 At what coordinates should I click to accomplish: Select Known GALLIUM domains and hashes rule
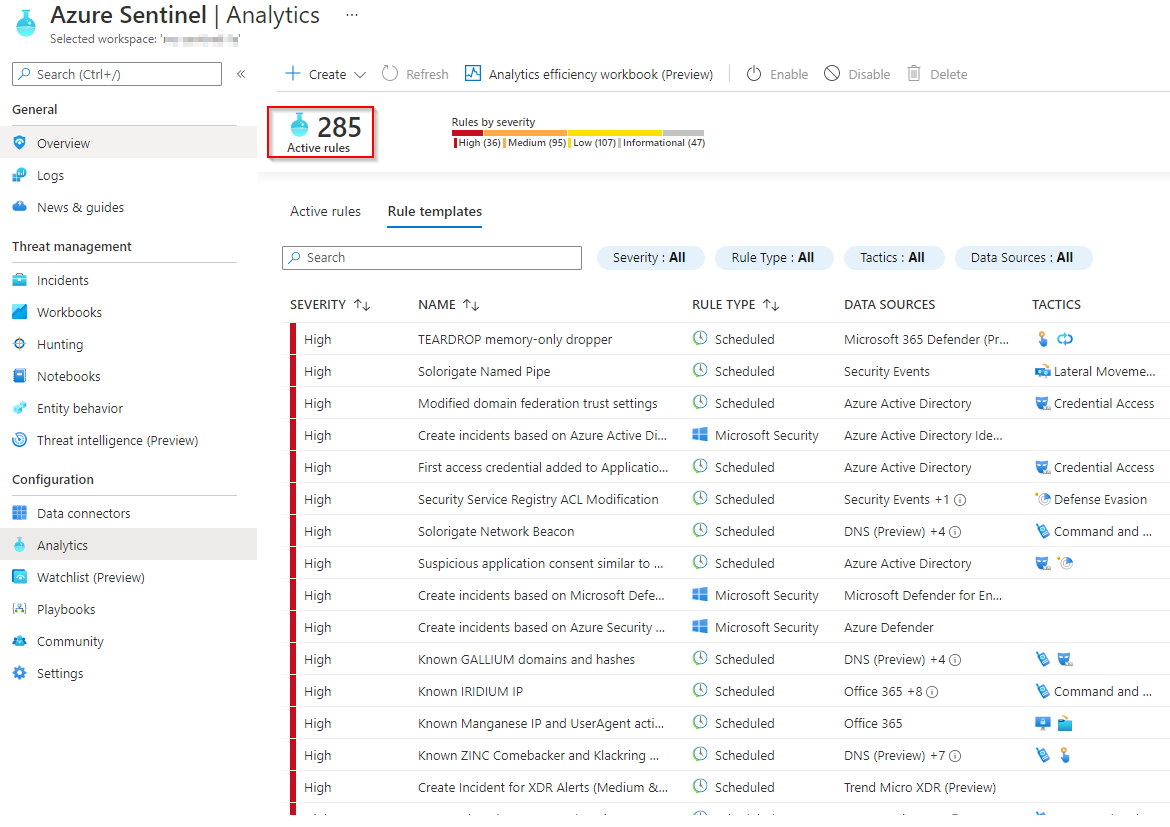pos(526,659)
